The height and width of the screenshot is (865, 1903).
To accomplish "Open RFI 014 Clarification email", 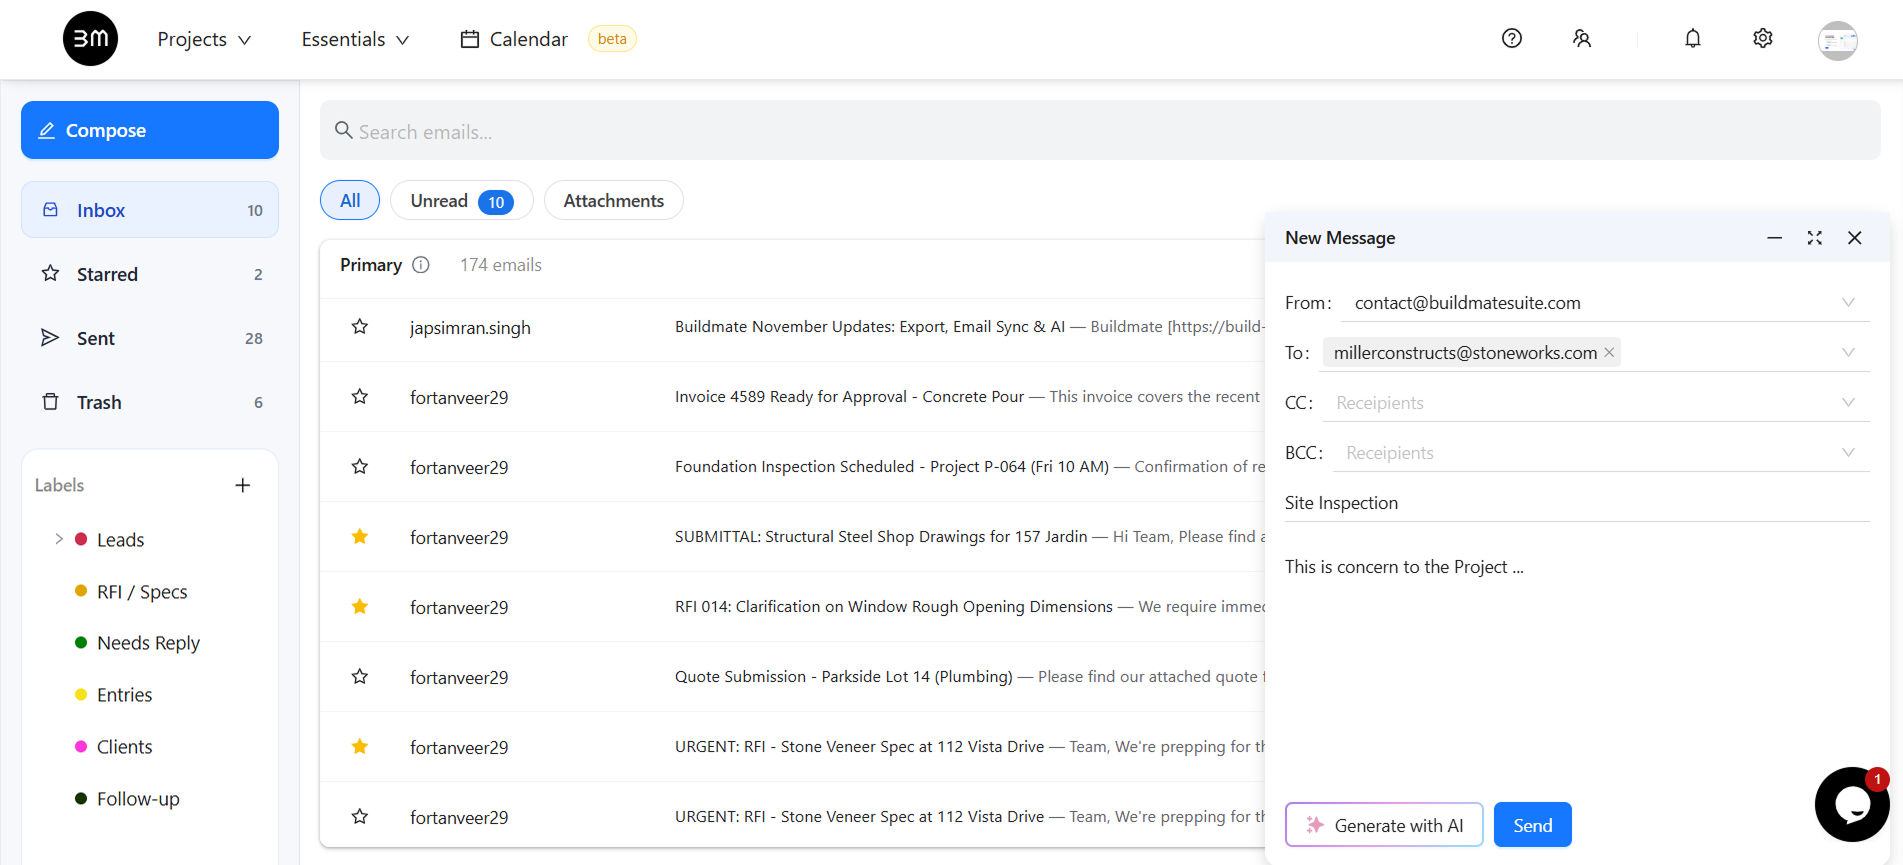I will click(970, 607).
